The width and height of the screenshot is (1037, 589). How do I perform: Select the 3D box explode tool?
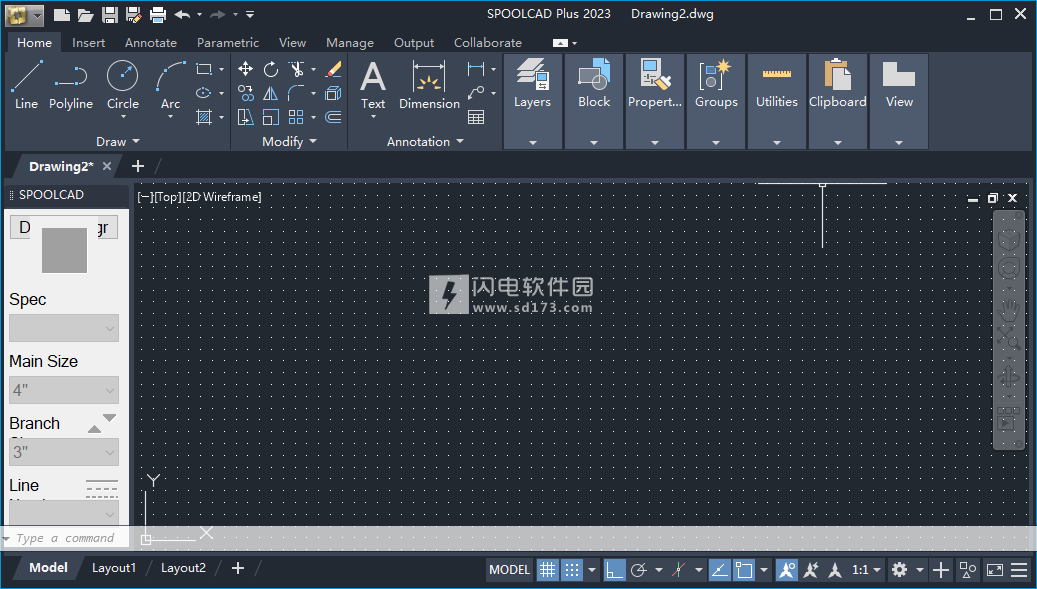point(334,93)
